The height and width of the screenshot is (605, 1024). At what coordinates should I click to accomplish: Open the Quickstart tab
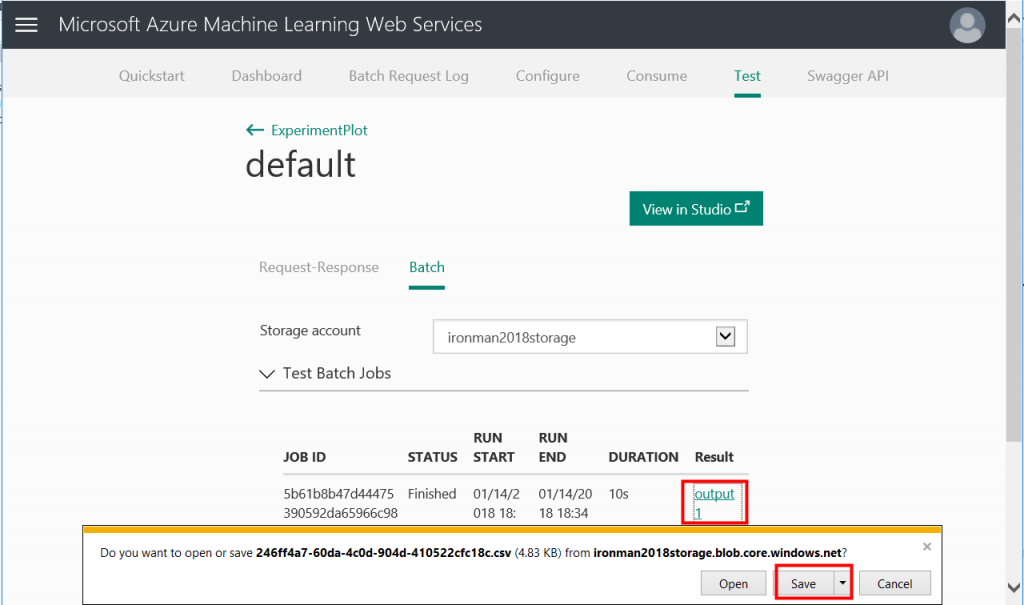pyautogui.click(x=152, y=76)
